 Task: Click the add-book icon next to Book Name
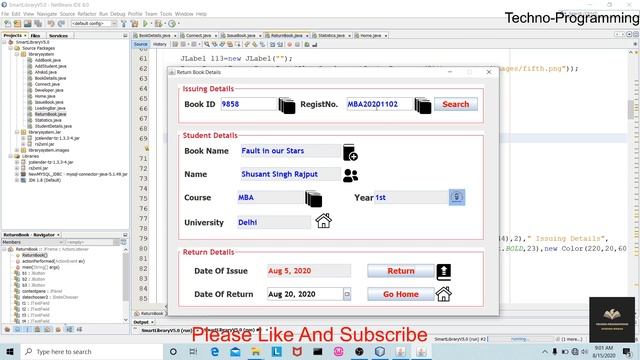click(350, 152)
